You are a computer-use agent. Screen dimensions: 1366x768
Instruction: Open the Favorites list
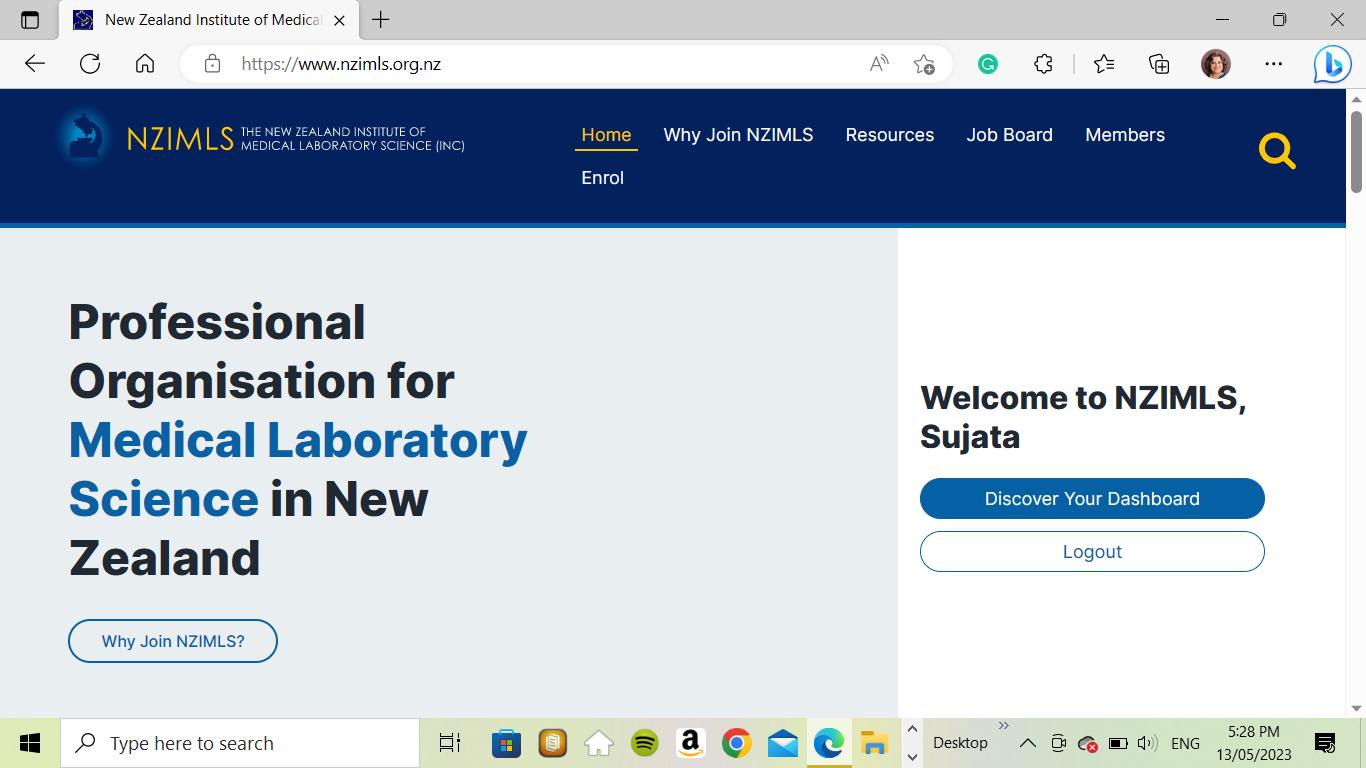point(1104,64)
